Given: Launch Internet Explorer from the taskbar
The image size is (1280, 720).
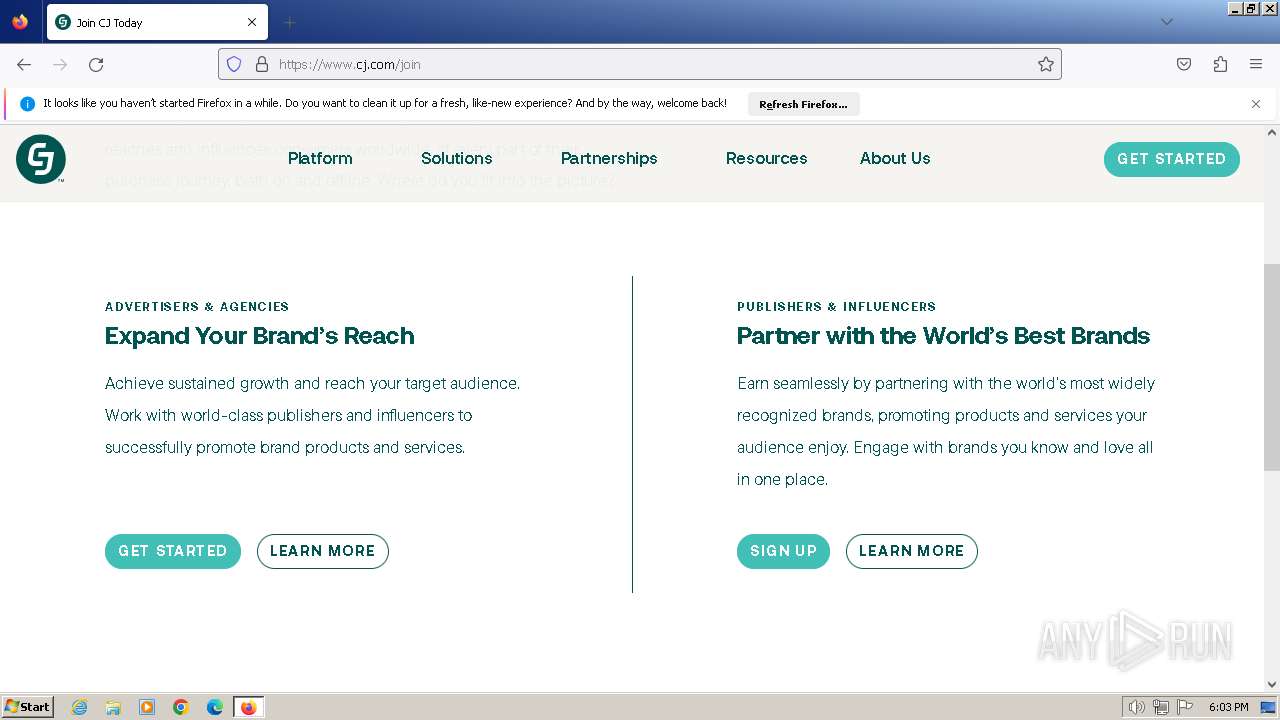Looking at the screenshot, I should 80,707.
